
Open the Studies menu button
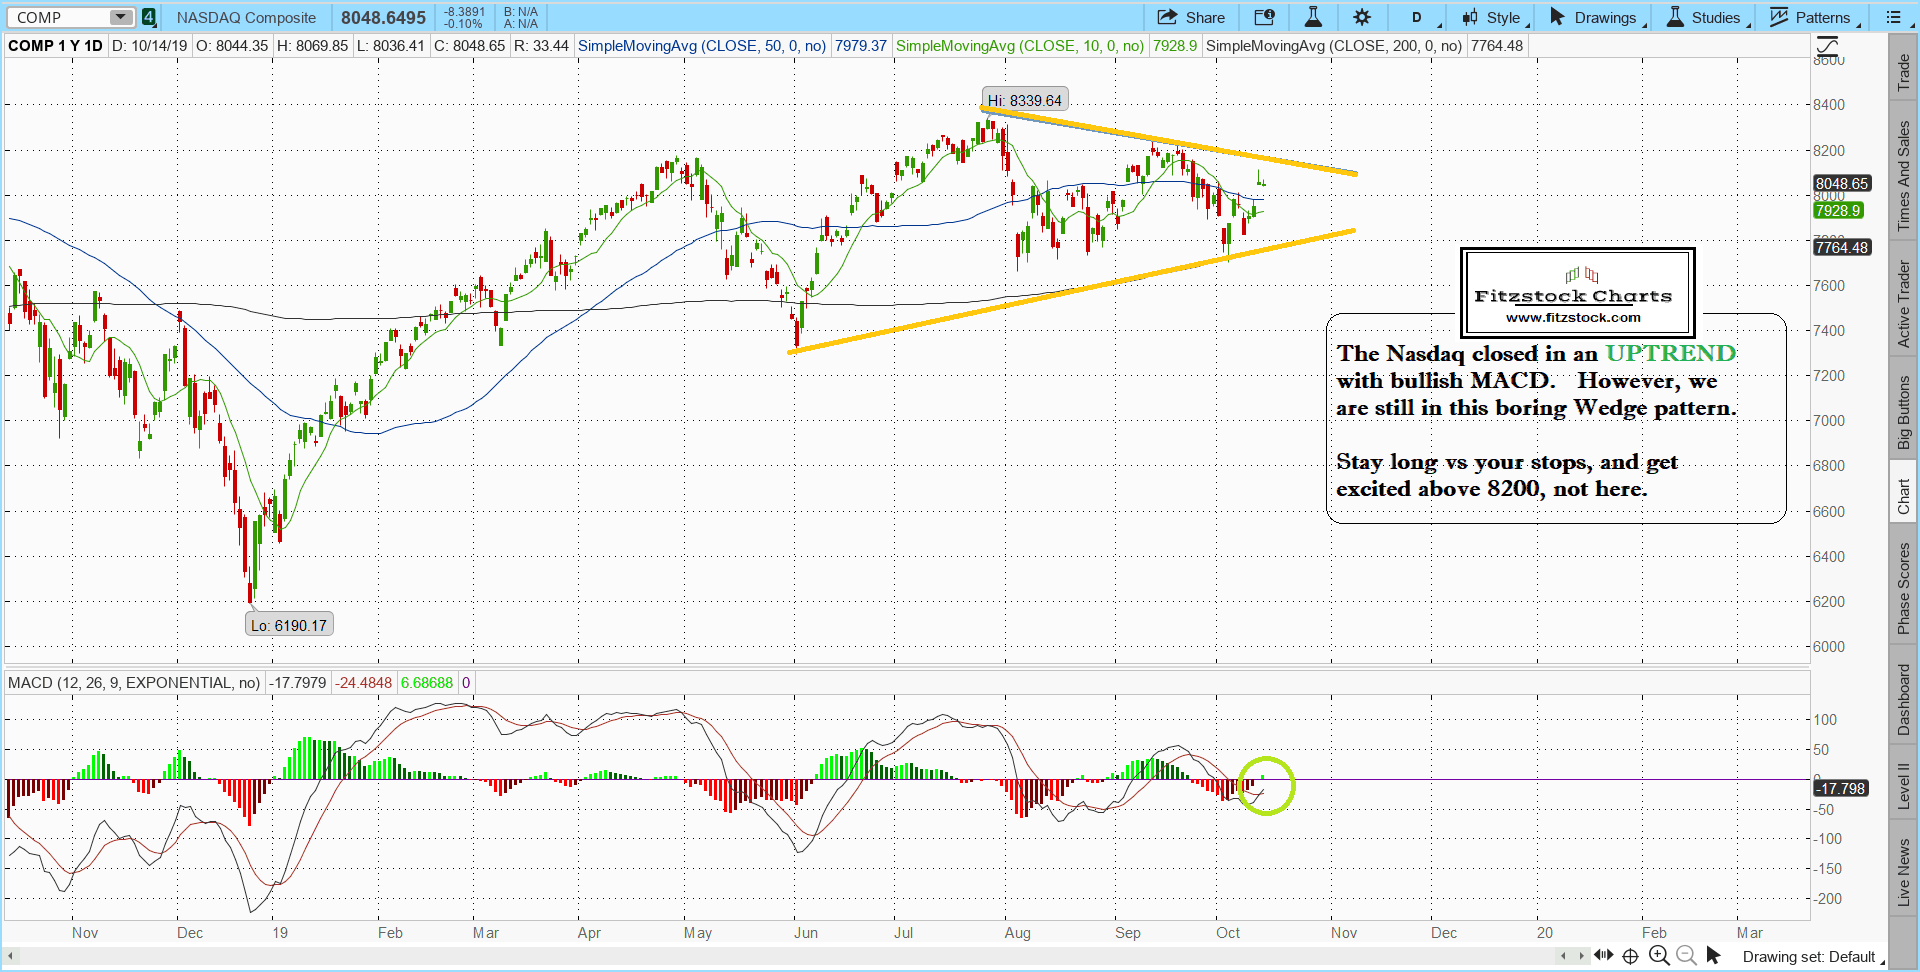point(1704,17)
